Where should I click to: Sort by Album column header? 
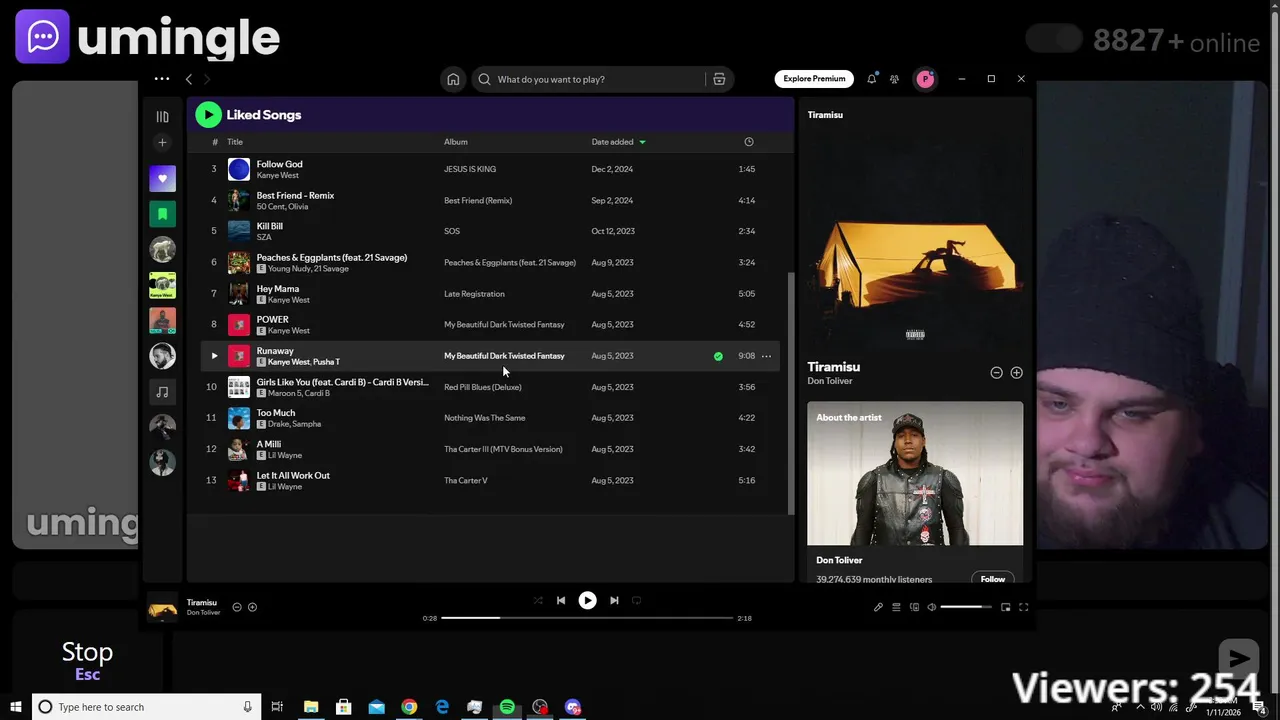pyautogui.click(x=456, y=142)
